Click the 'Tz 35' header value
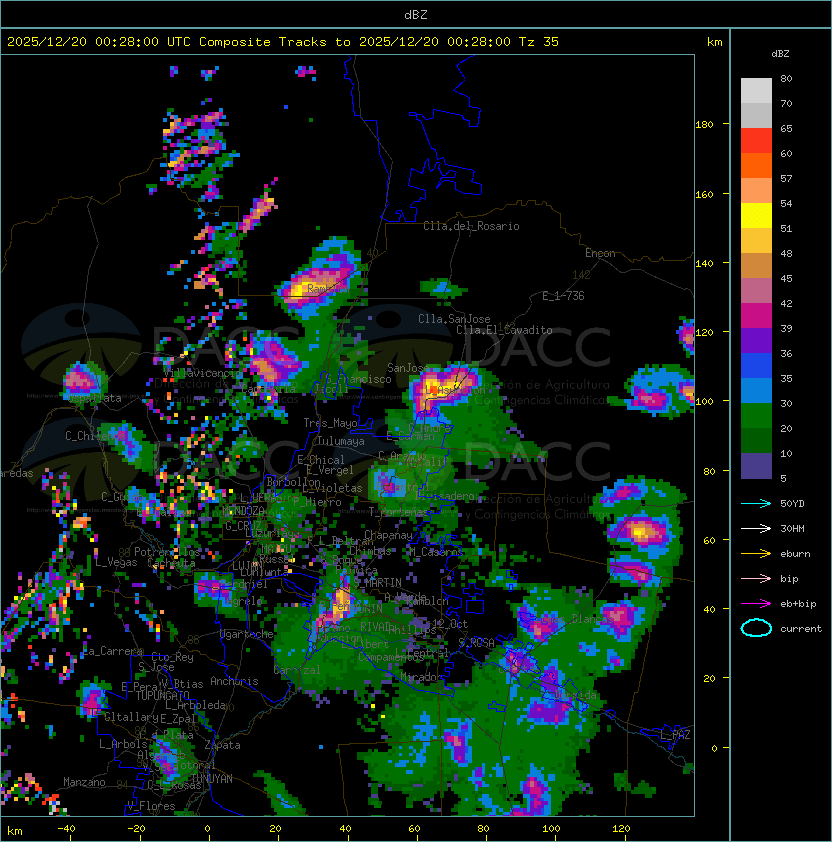The width and height of the screenshot is (832, 842). pyautogui.click(x=539, y=42)
